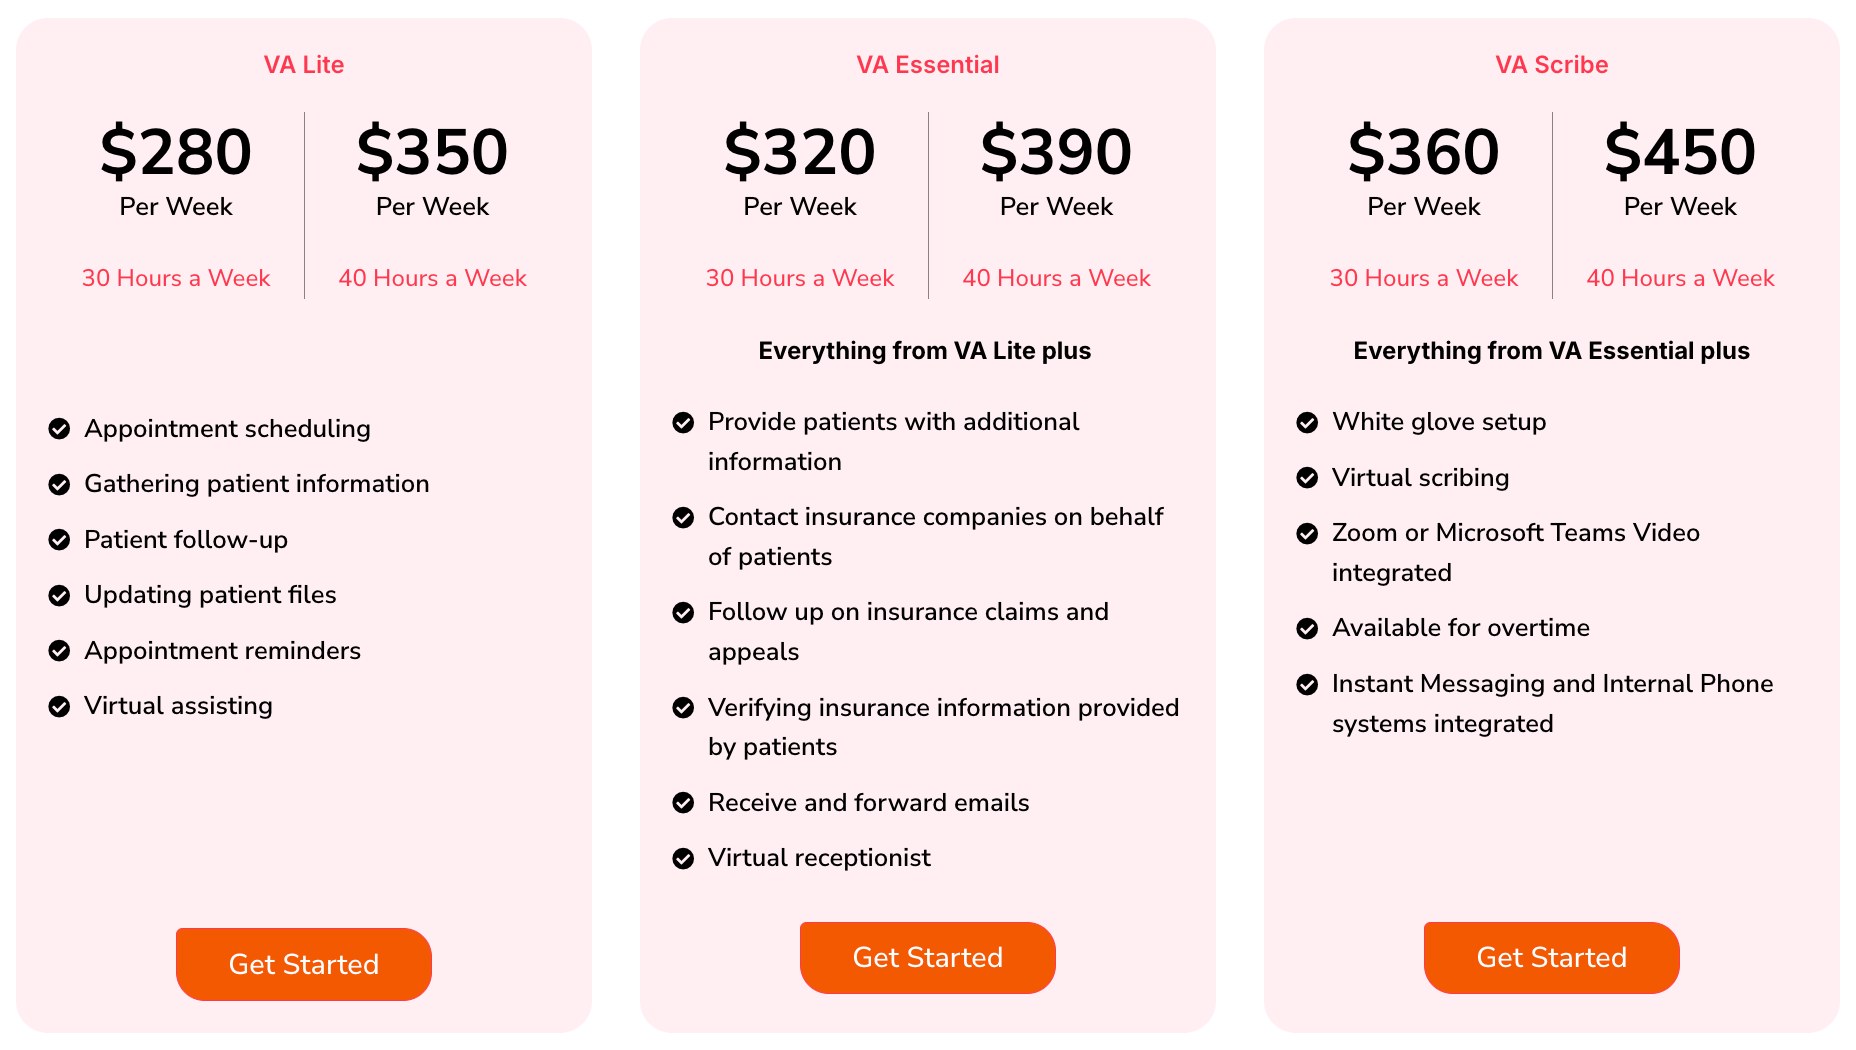Click checkmark next to Updating patient files
Image resolution: width=1856 pixels, height=1050 pixels.
pyautogui.click(x=60, y=595)
